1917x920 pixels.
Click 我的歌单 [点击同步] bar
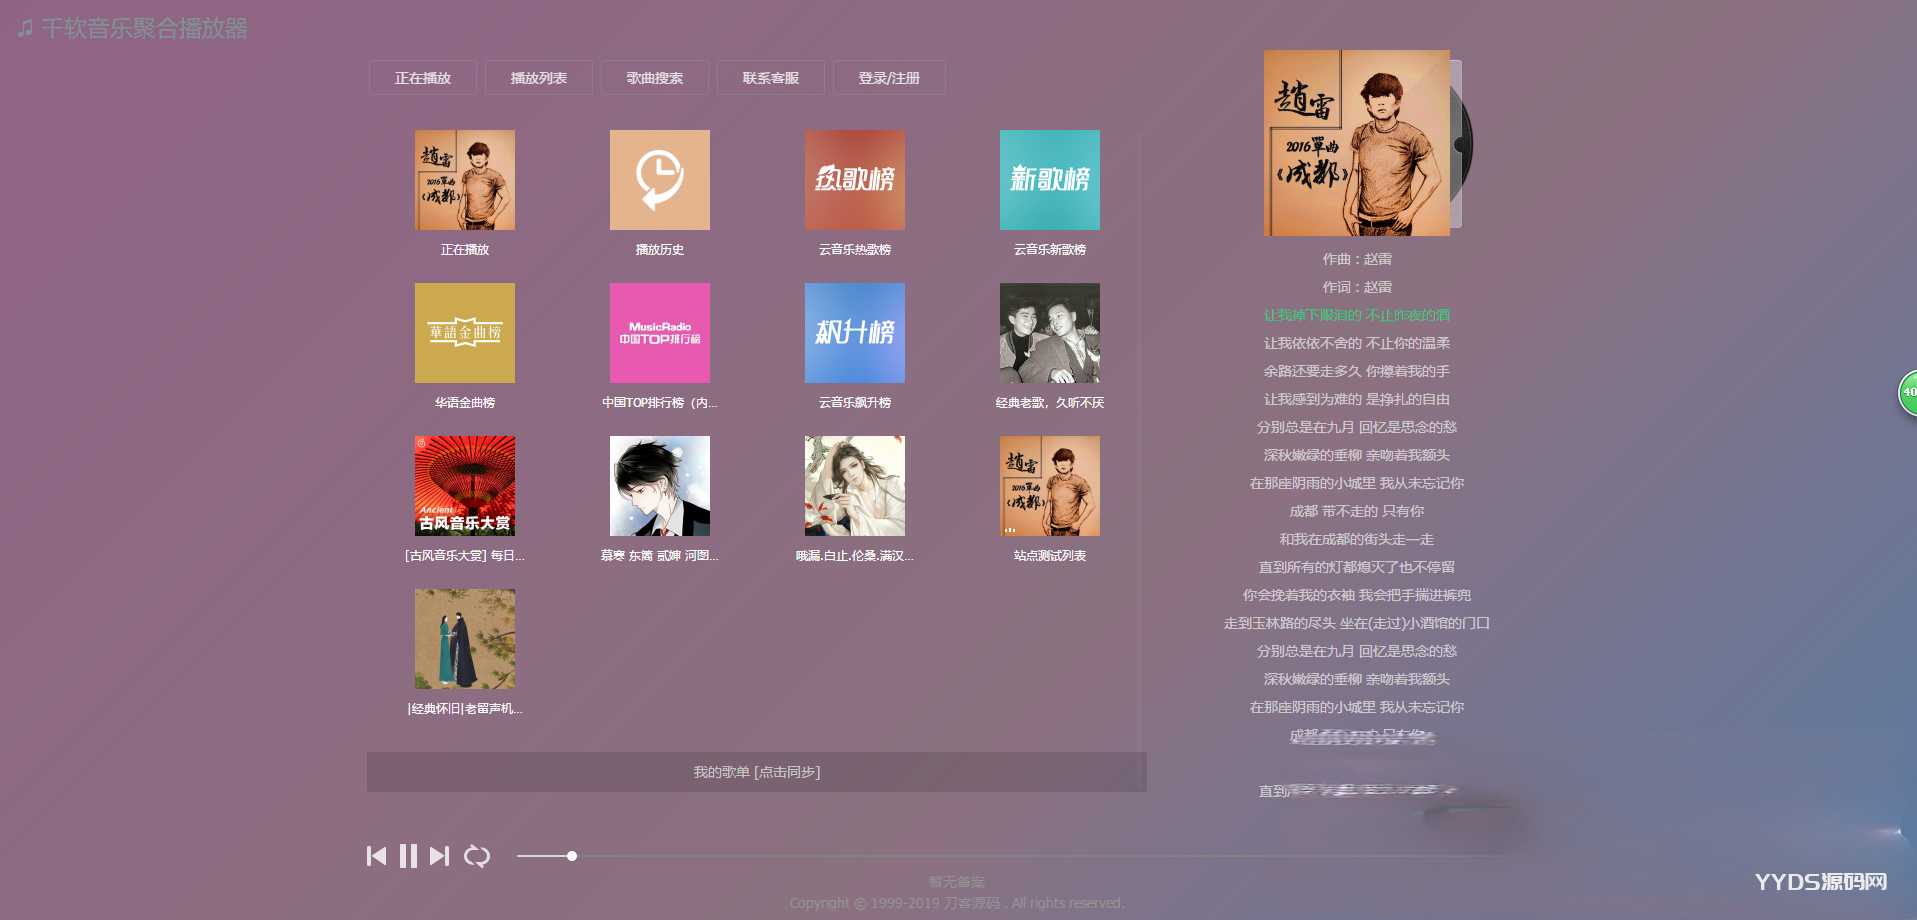click(756, 772)
